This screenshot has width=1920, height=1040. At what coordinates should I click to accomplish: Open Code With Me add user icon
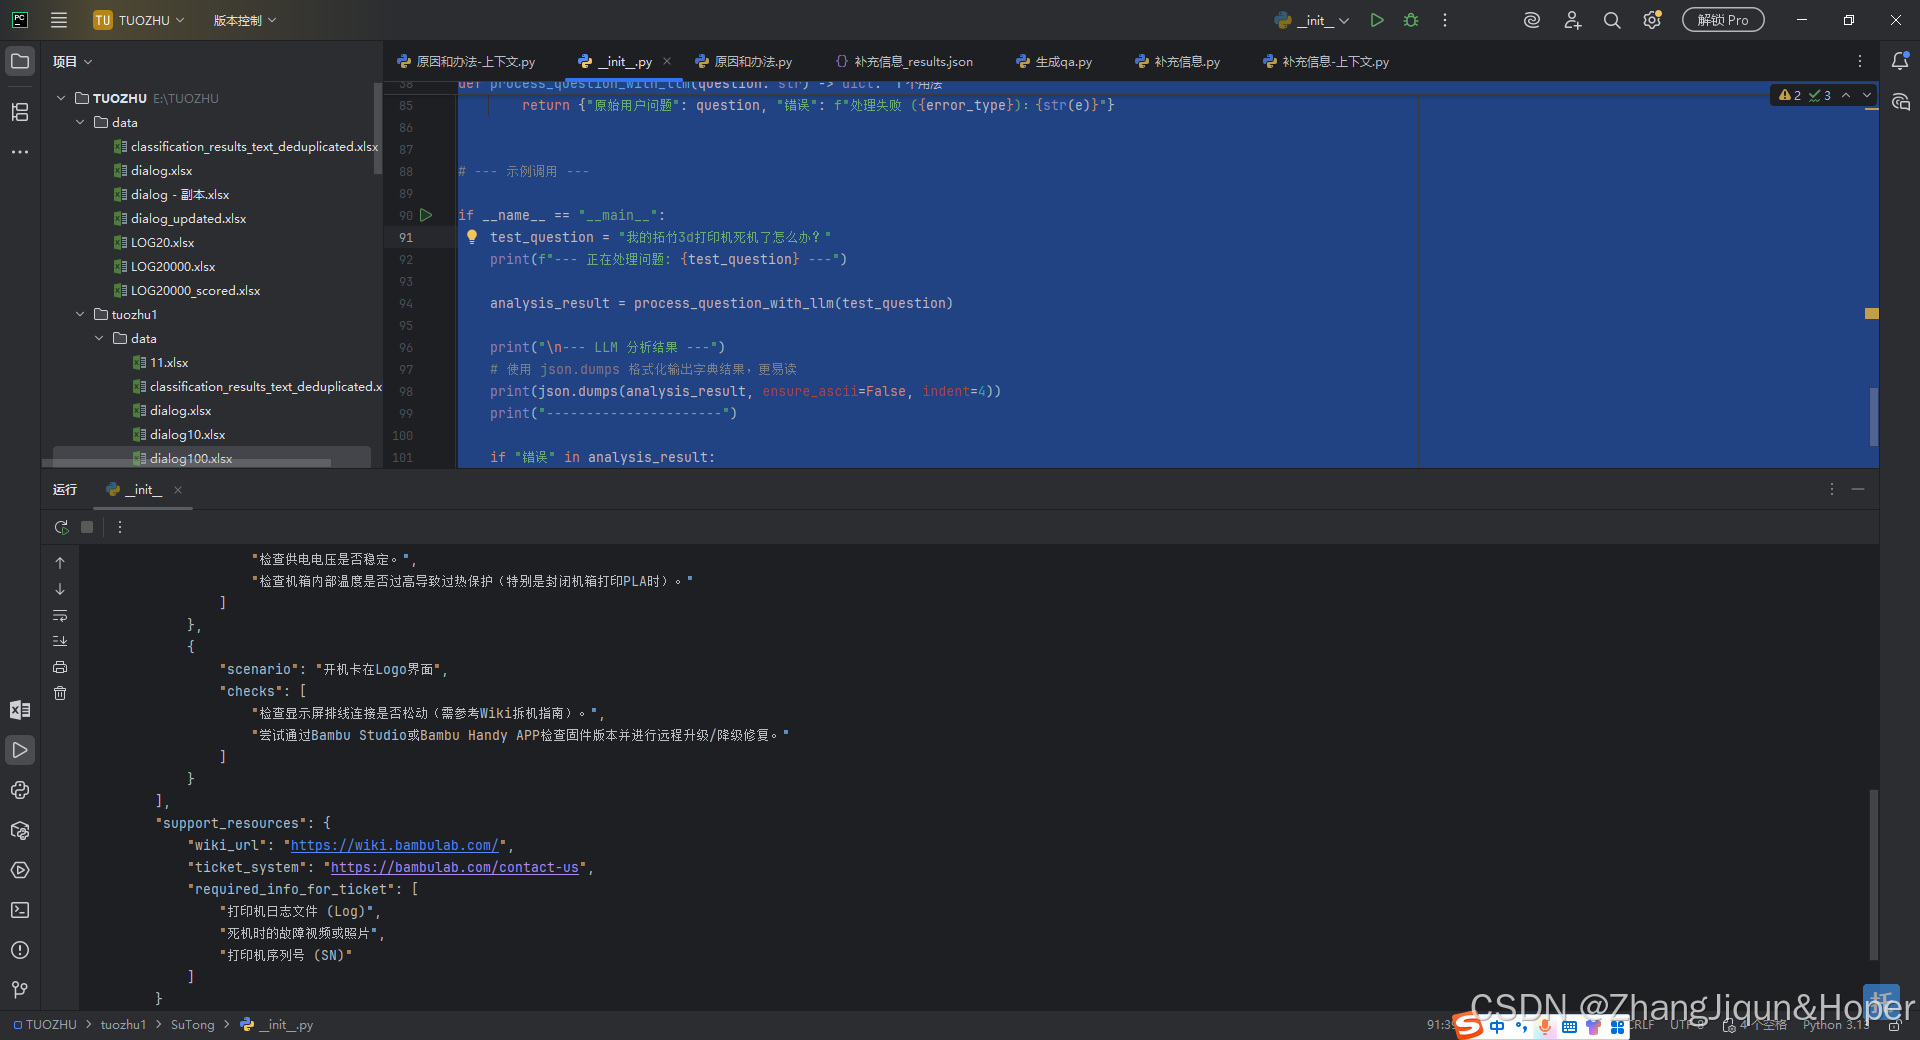click(x=1572, y=20)
